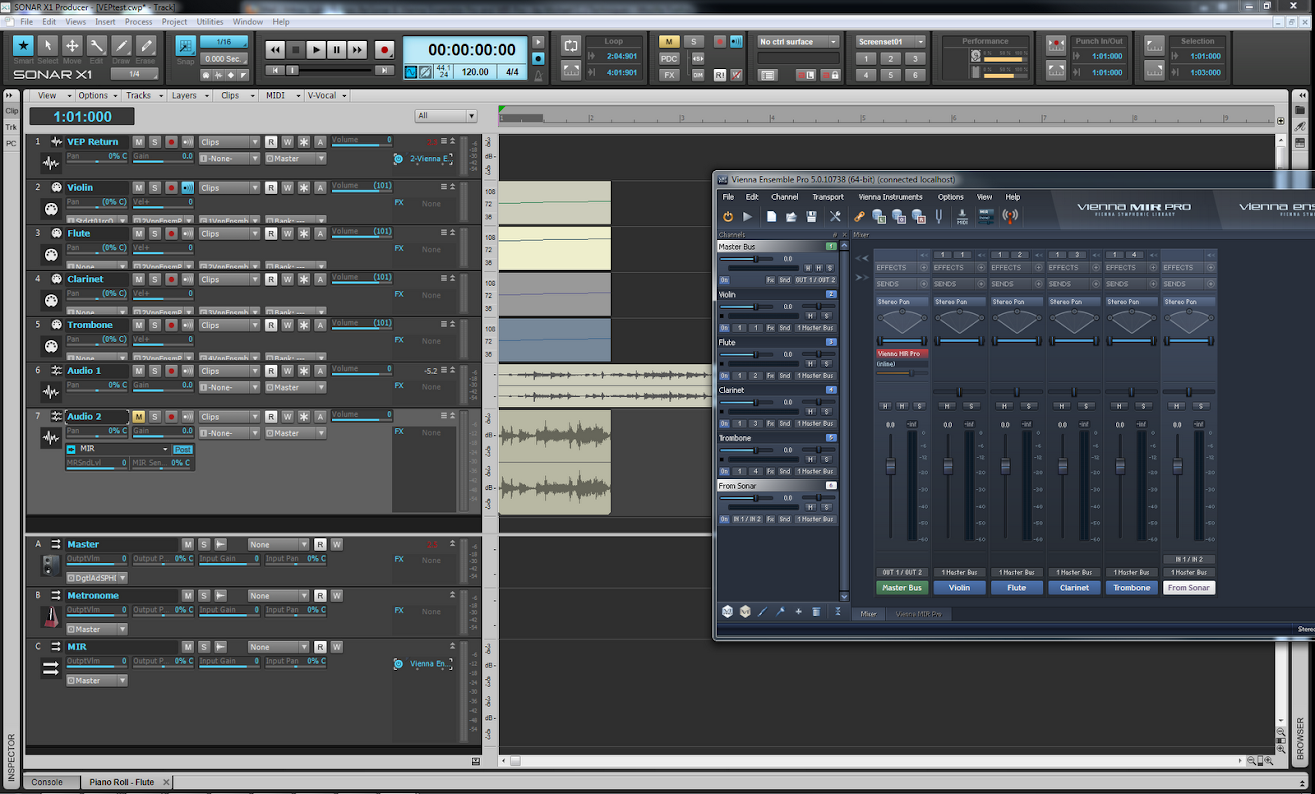Toggle the global Solo button in Mix module
This screenshot has height=794, width=1315.
pos(693,42)
